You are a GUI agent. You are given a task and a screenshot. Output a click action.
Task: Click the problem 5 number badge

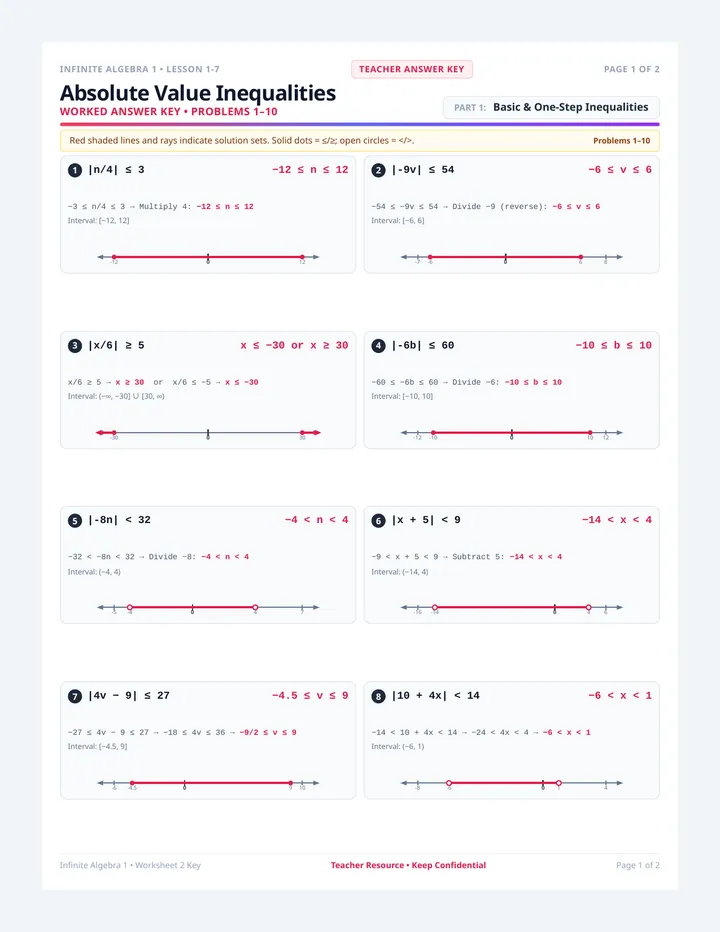[74, 521]
